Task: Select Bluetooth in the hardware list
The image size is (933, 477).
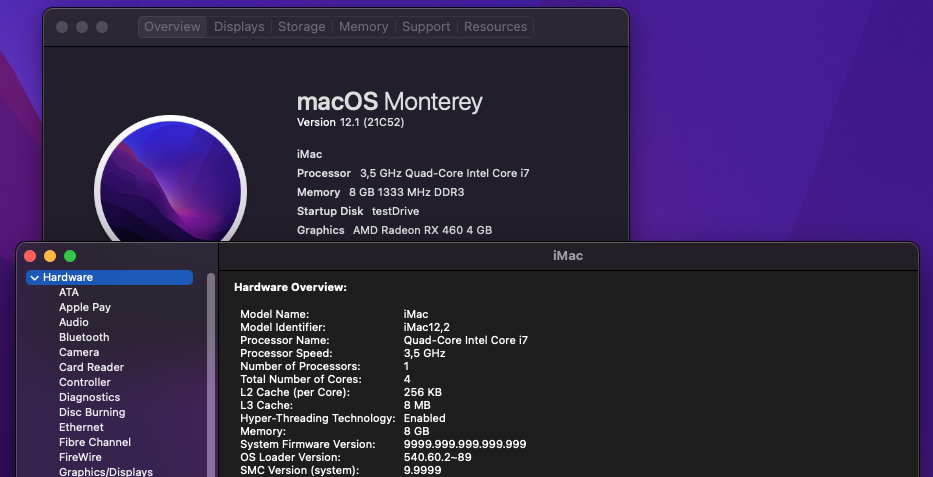Action: point(84,337)
